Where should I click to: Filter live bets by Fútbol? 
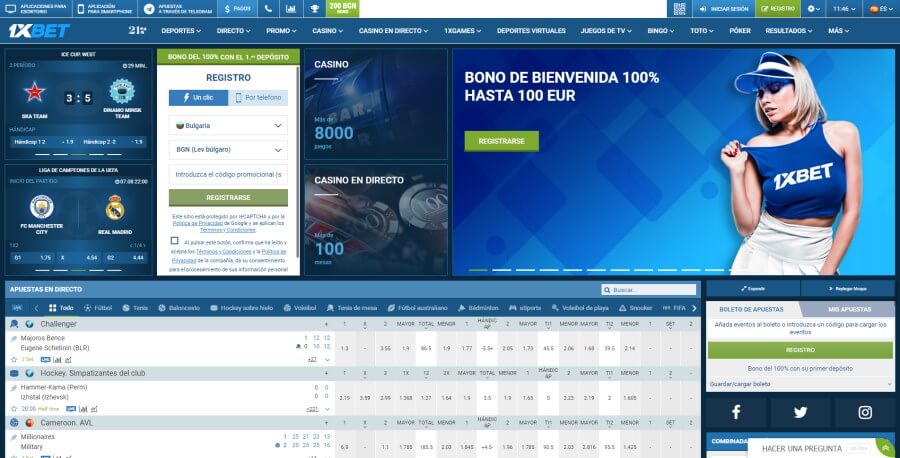[98, 308]
